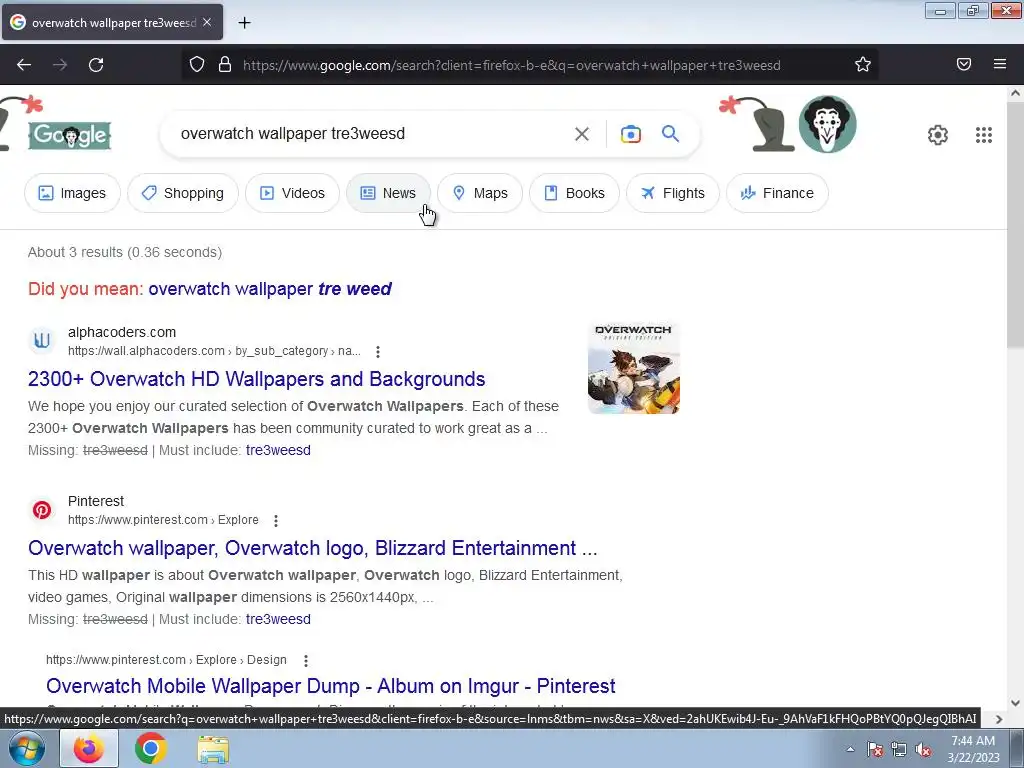Viewport: 1024px width, 768px height.
Task: Search by image camera icon
Action: (630, 134)
